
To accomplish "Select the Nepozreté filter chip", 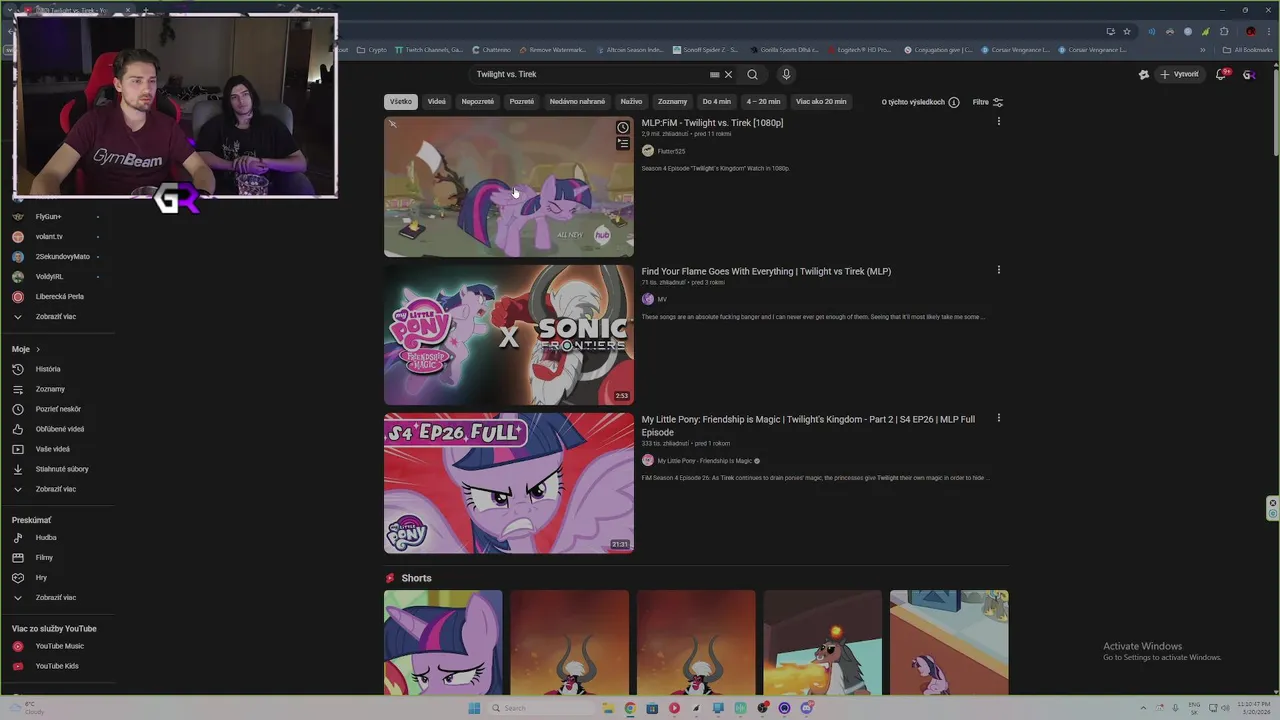I will click(477, 102).
